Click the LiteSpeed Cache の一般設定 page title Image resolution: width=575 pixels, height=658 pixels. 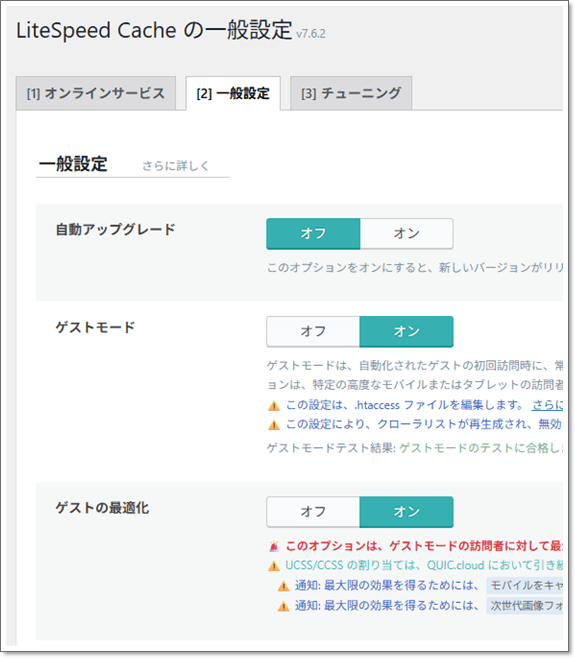154,30
